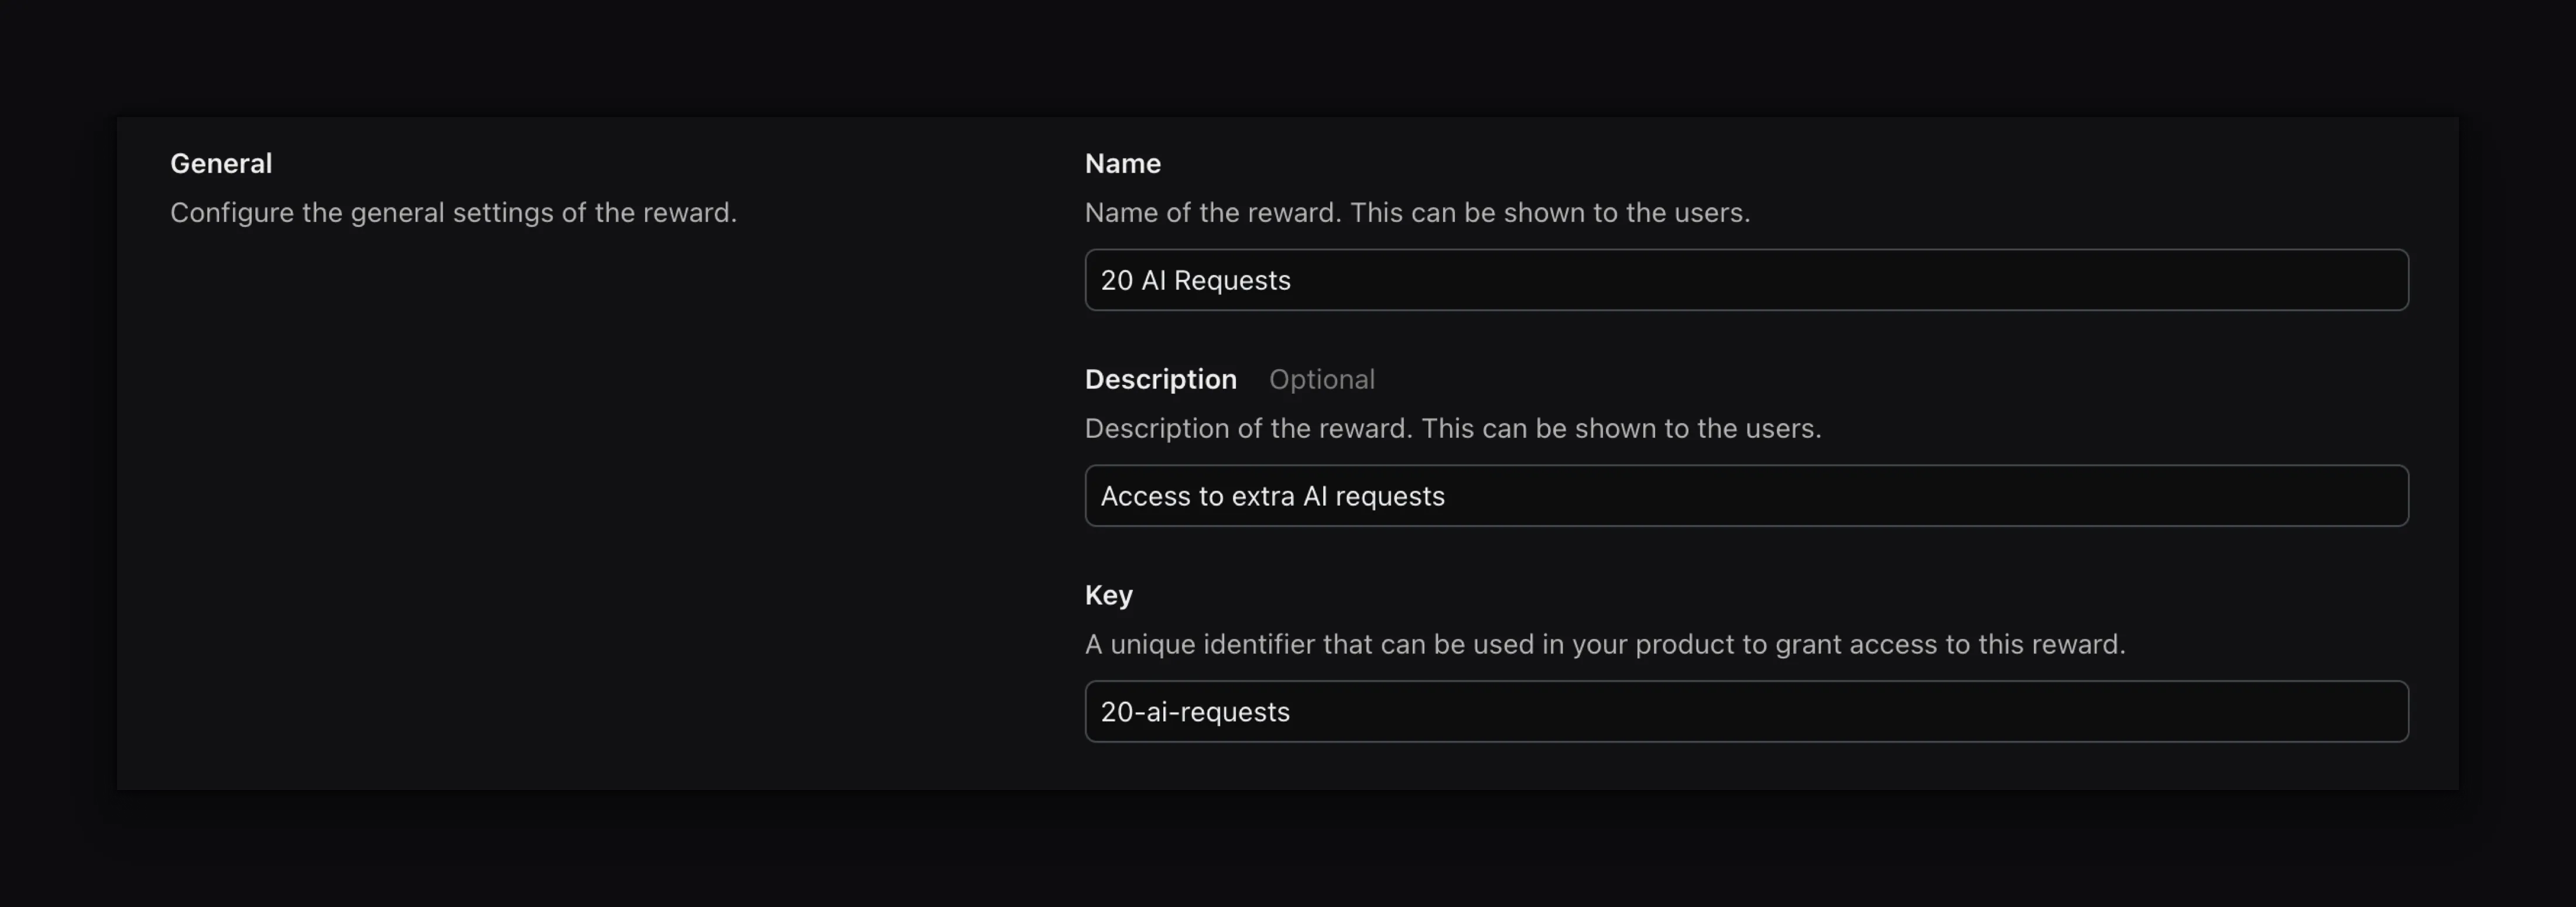Click the description helper text below Description label

[1452, 428]
